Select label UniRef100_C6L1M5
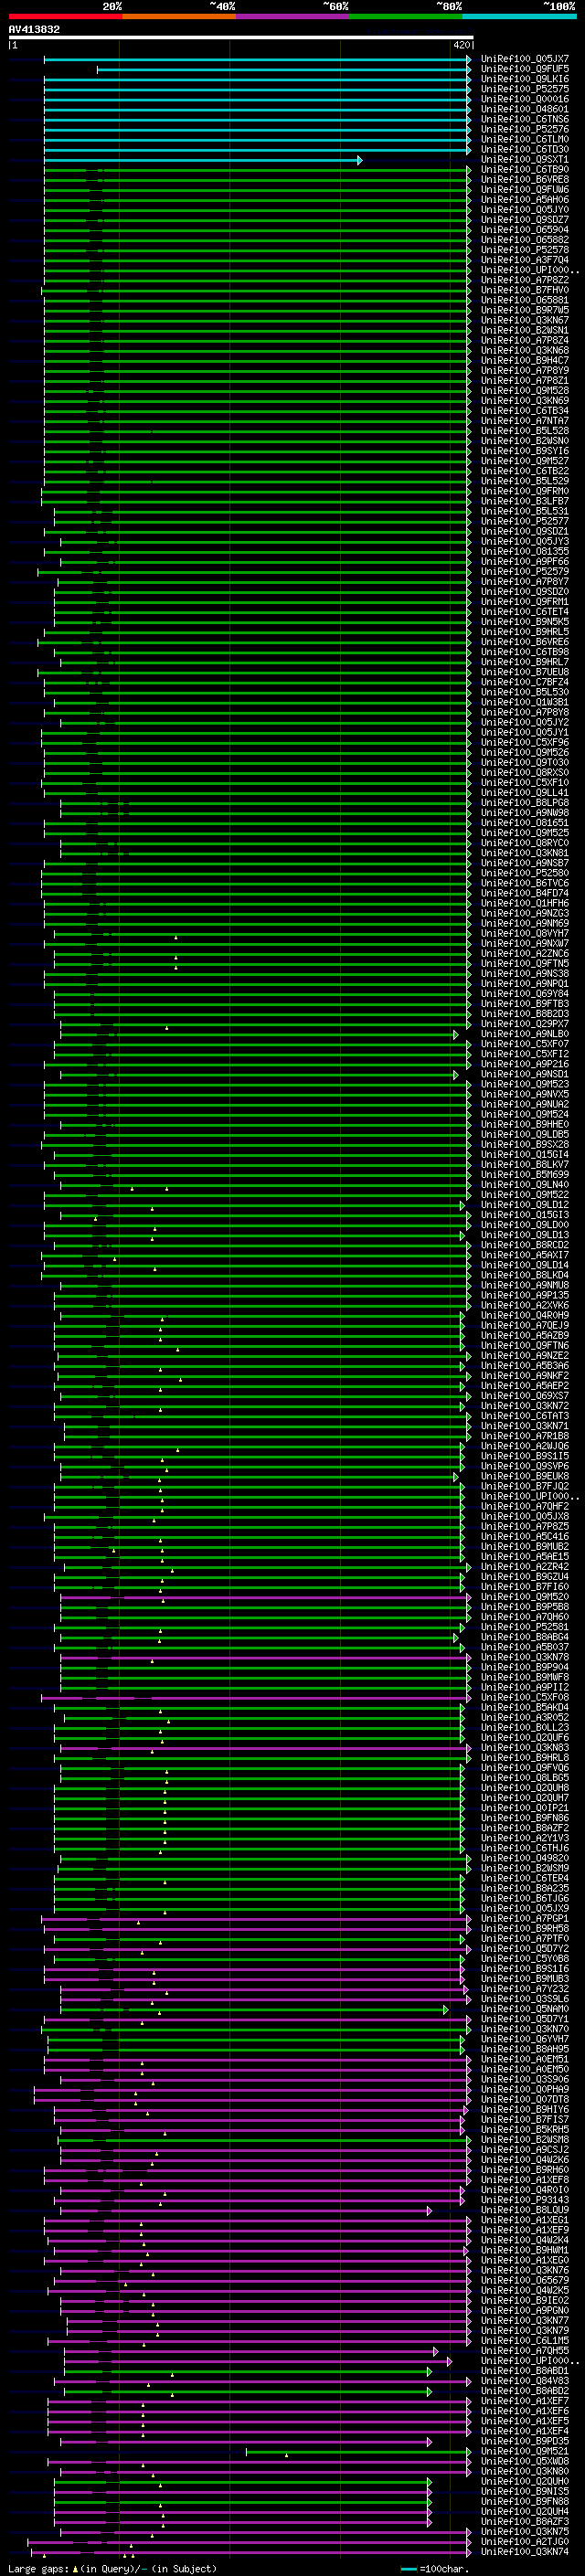This screenshot has height=2576, width=585. tap(524, 2340)
